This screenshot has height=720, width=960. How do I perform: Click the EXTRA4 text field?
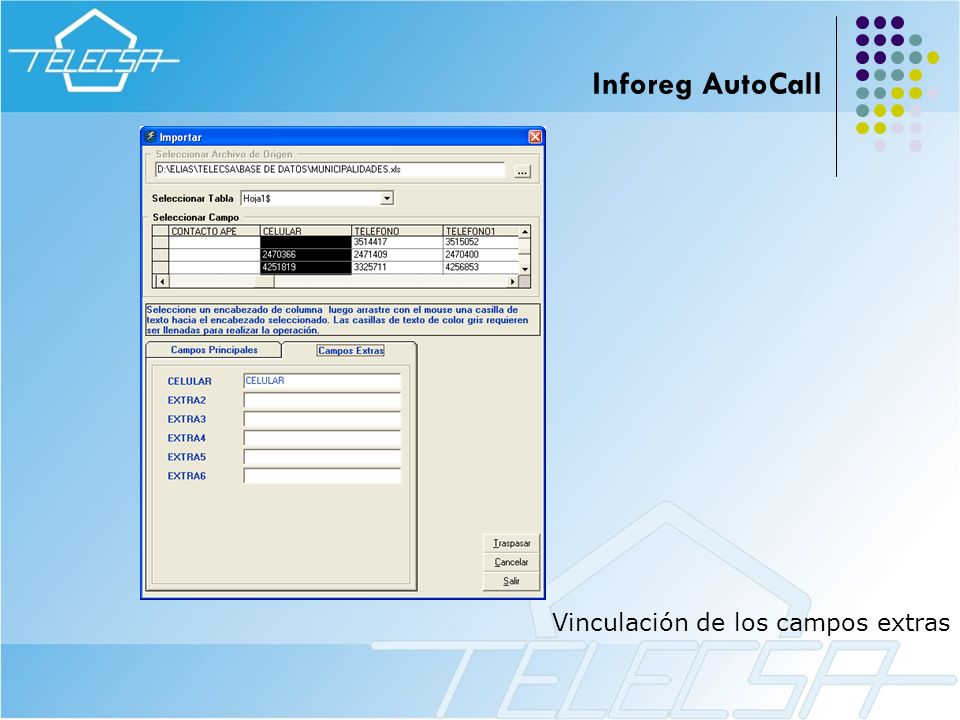322,438
